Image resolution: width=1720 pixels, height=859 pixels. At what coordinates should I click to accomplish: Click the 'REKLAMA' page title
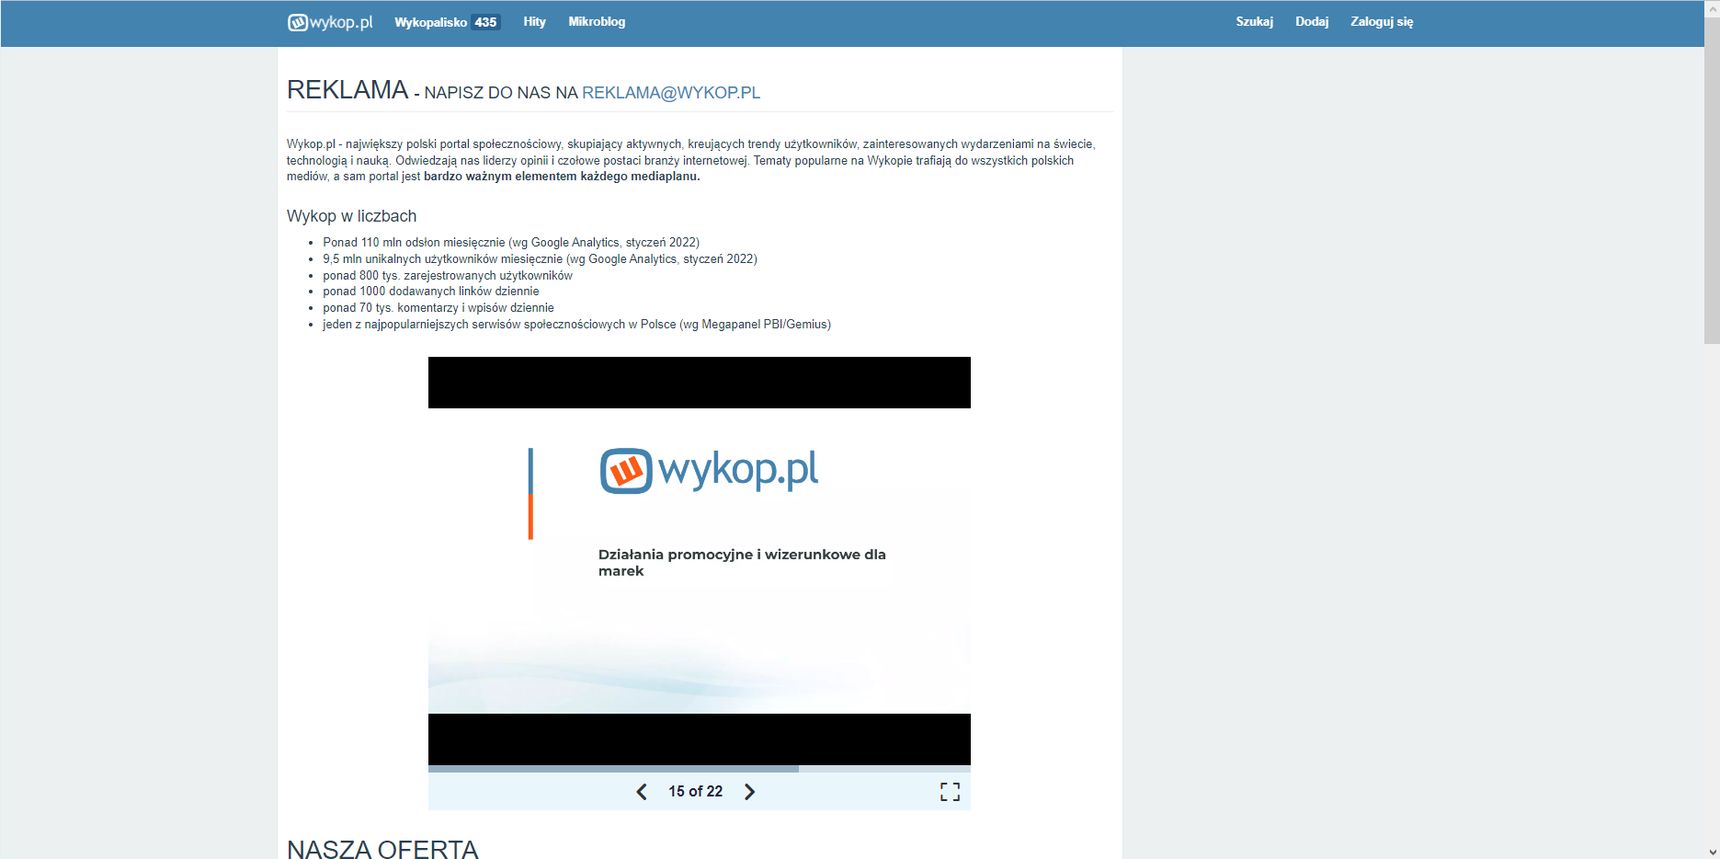[x=347, y=90]
